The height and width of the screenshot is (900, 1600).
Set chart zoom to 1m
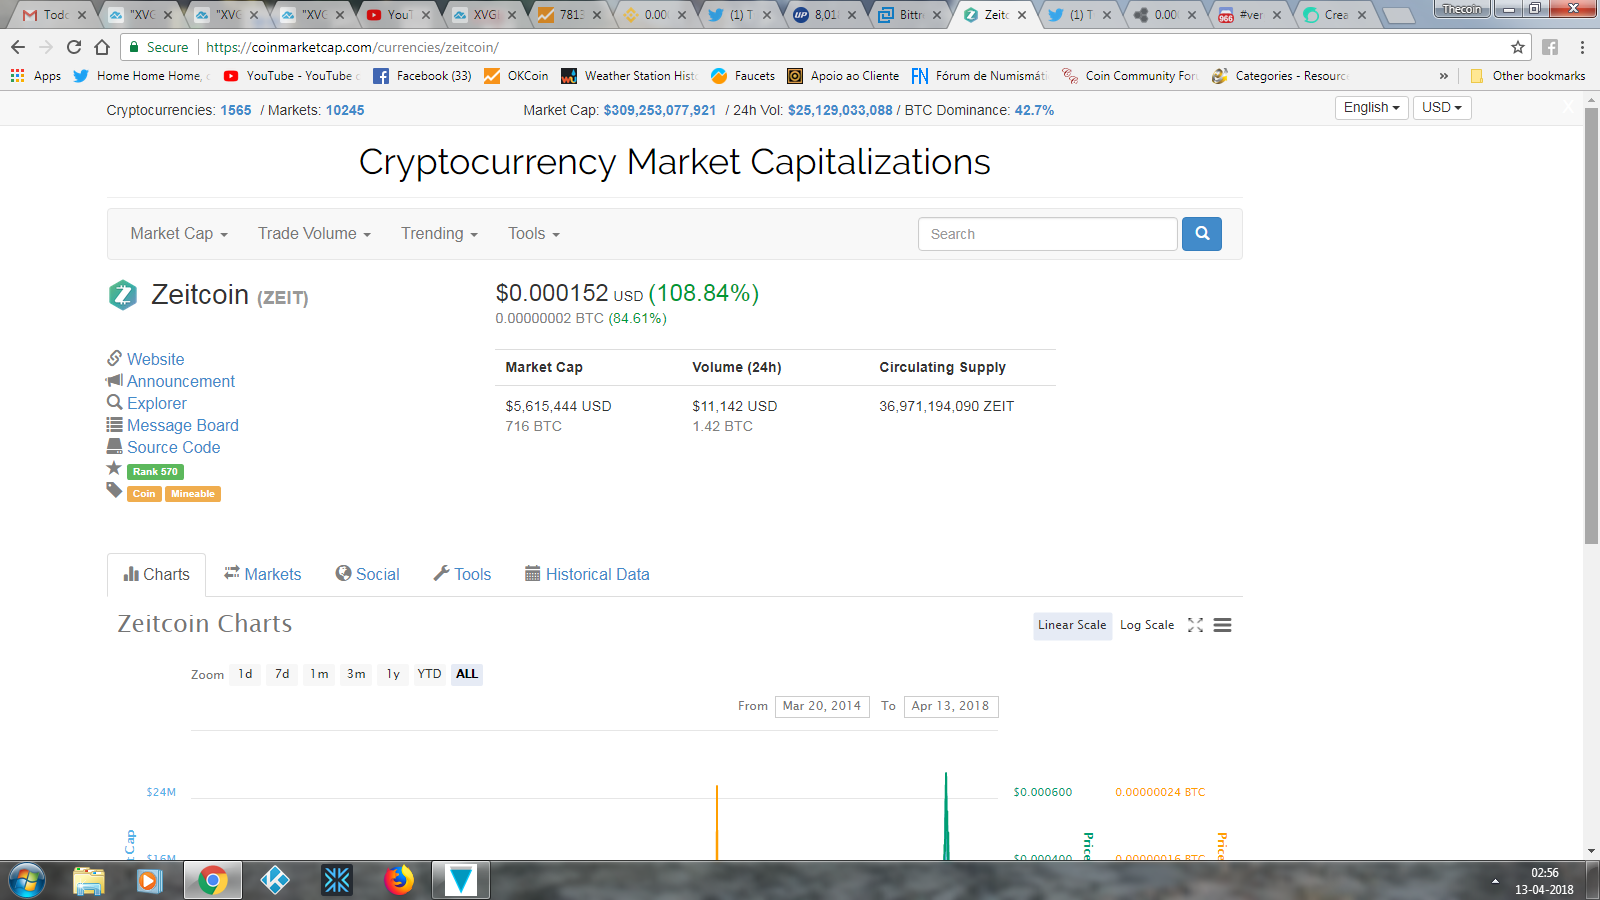[x=319, y=674]
